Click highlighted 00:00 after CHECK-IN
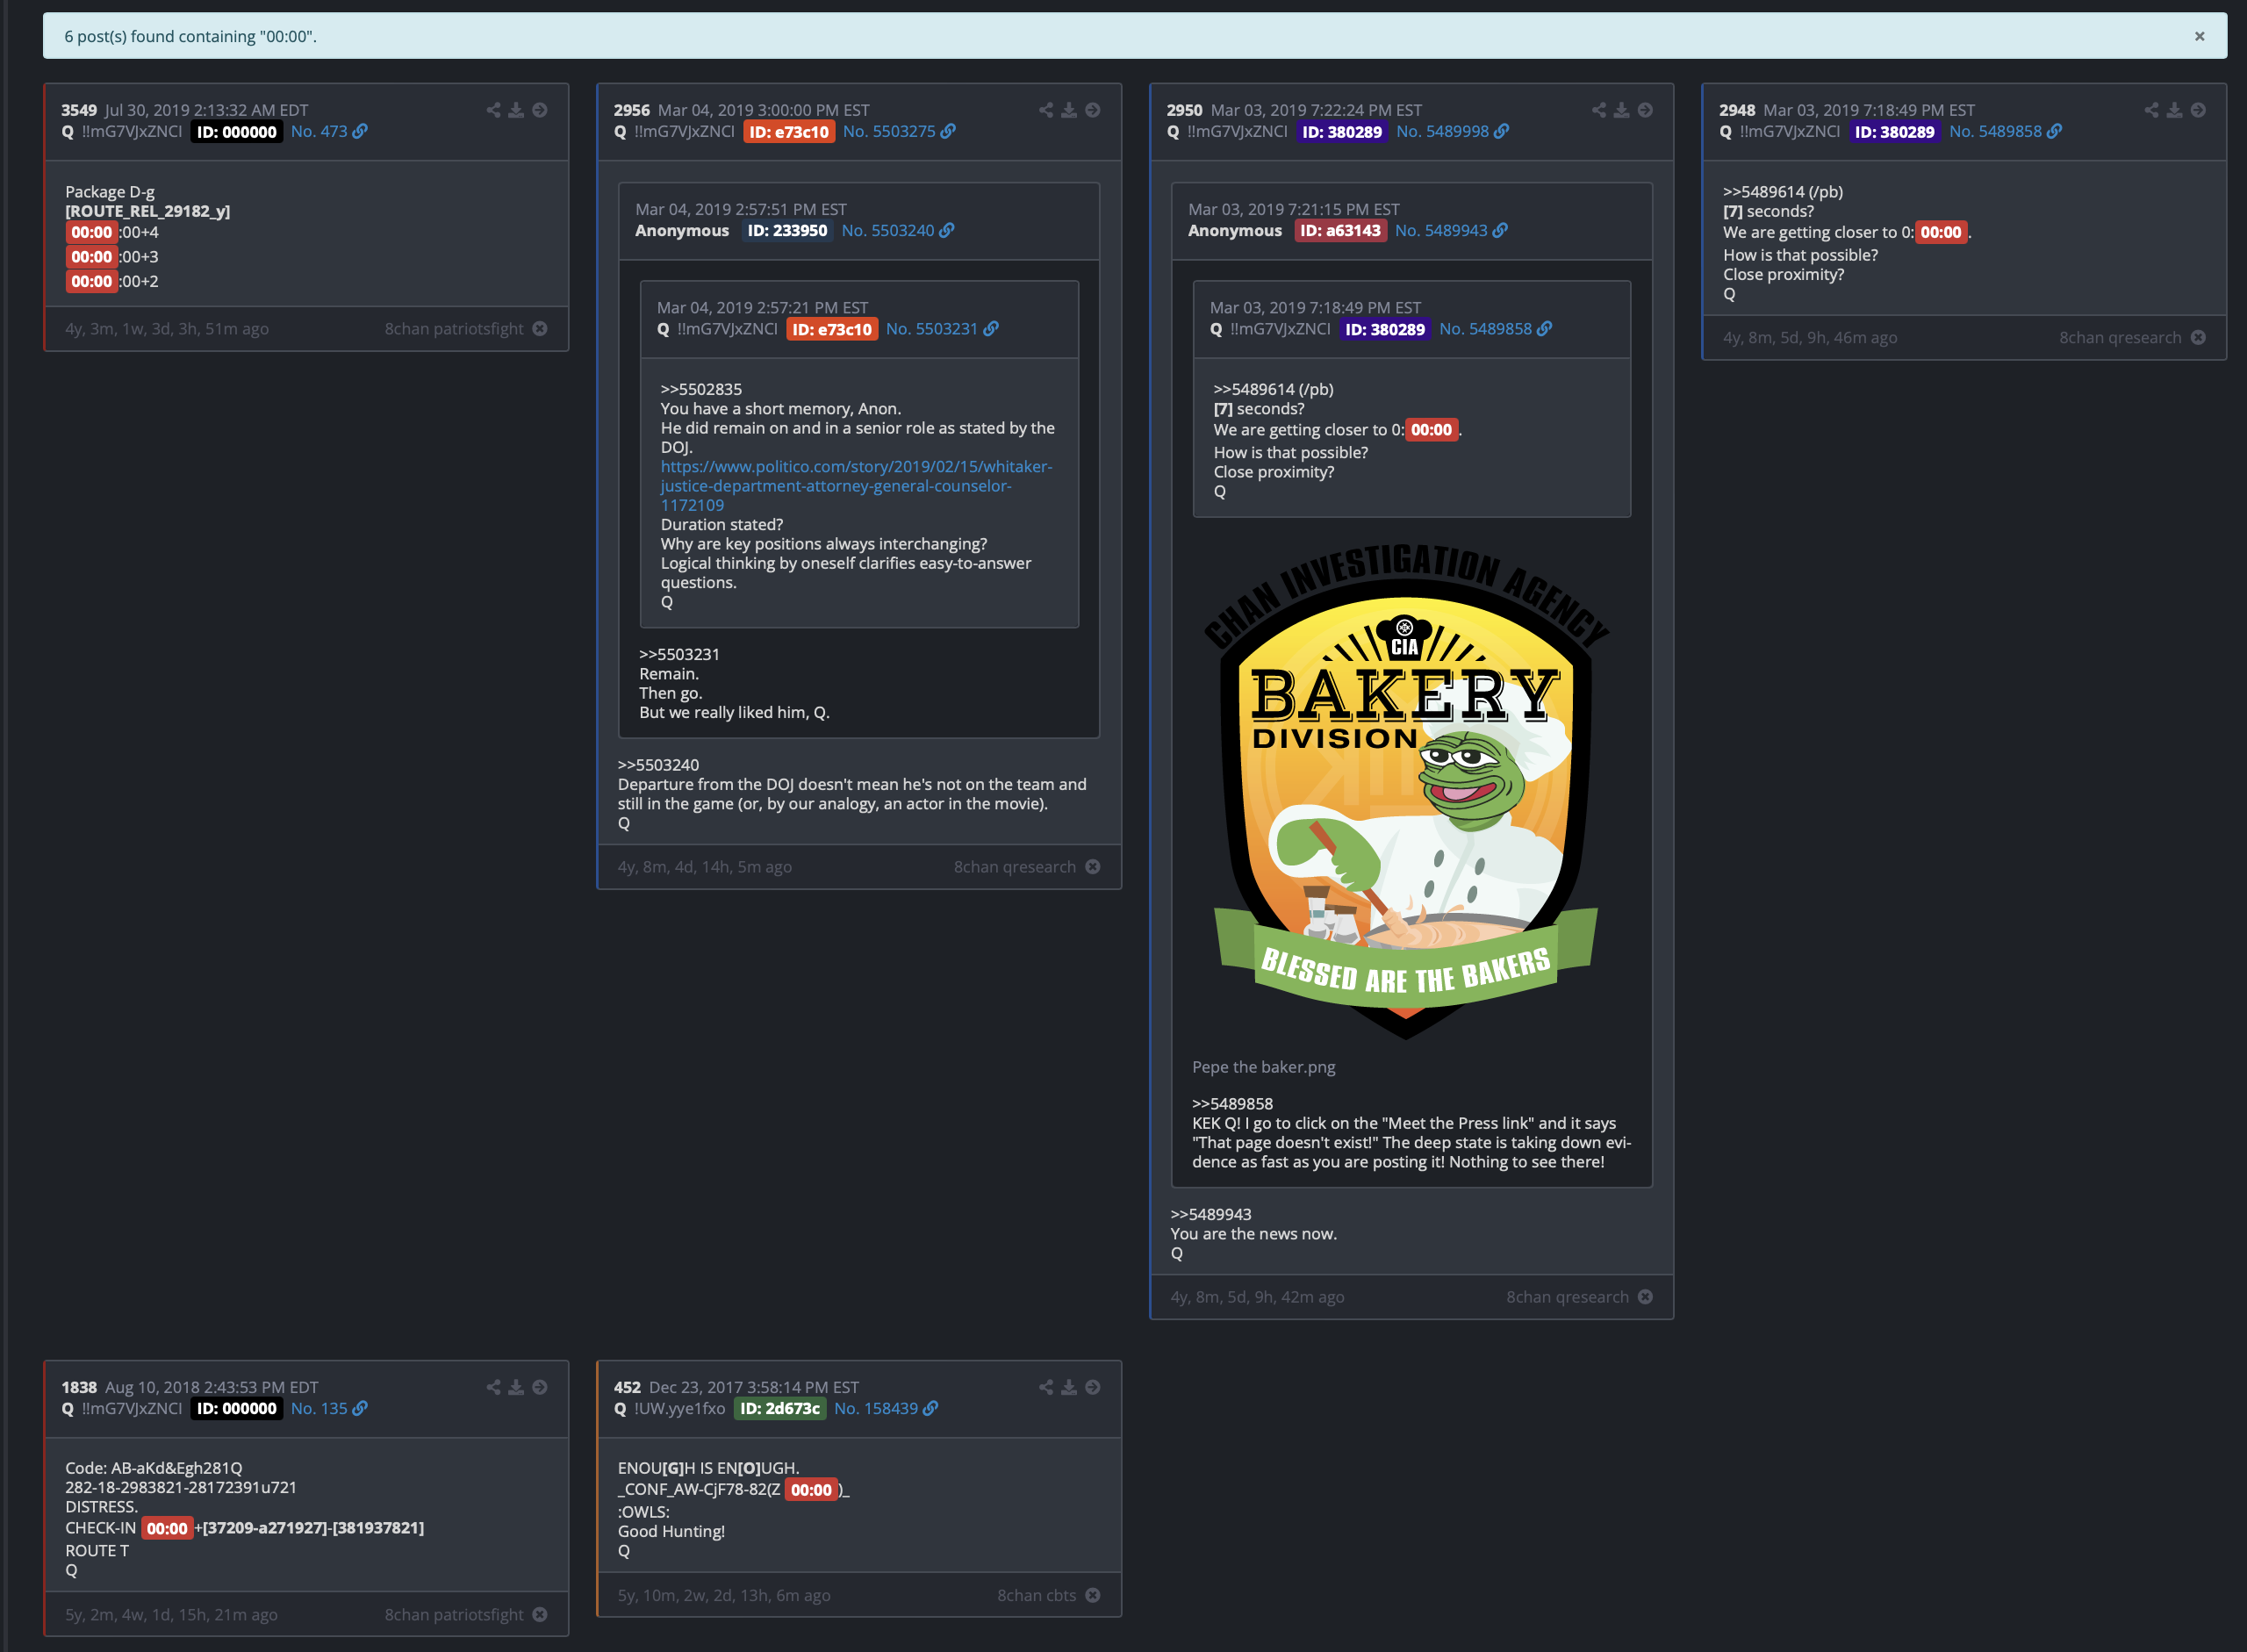This screenshot has height=1652, width=2247. click(x=167, y=1528)
